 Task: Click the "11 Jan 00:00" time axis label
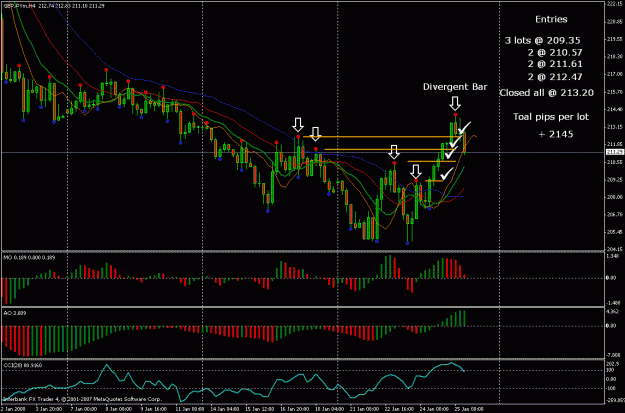coord(190,409)
